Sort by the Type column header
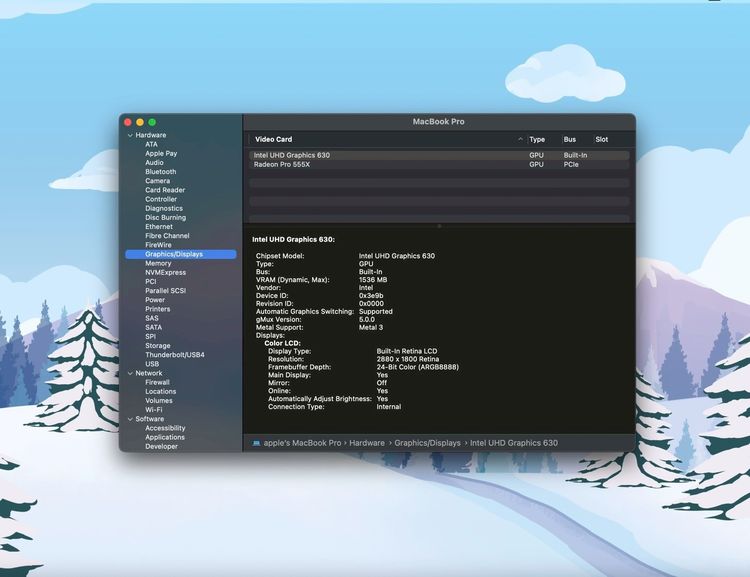Viewport: 750px width, 577px height. (x=537, y=140)
